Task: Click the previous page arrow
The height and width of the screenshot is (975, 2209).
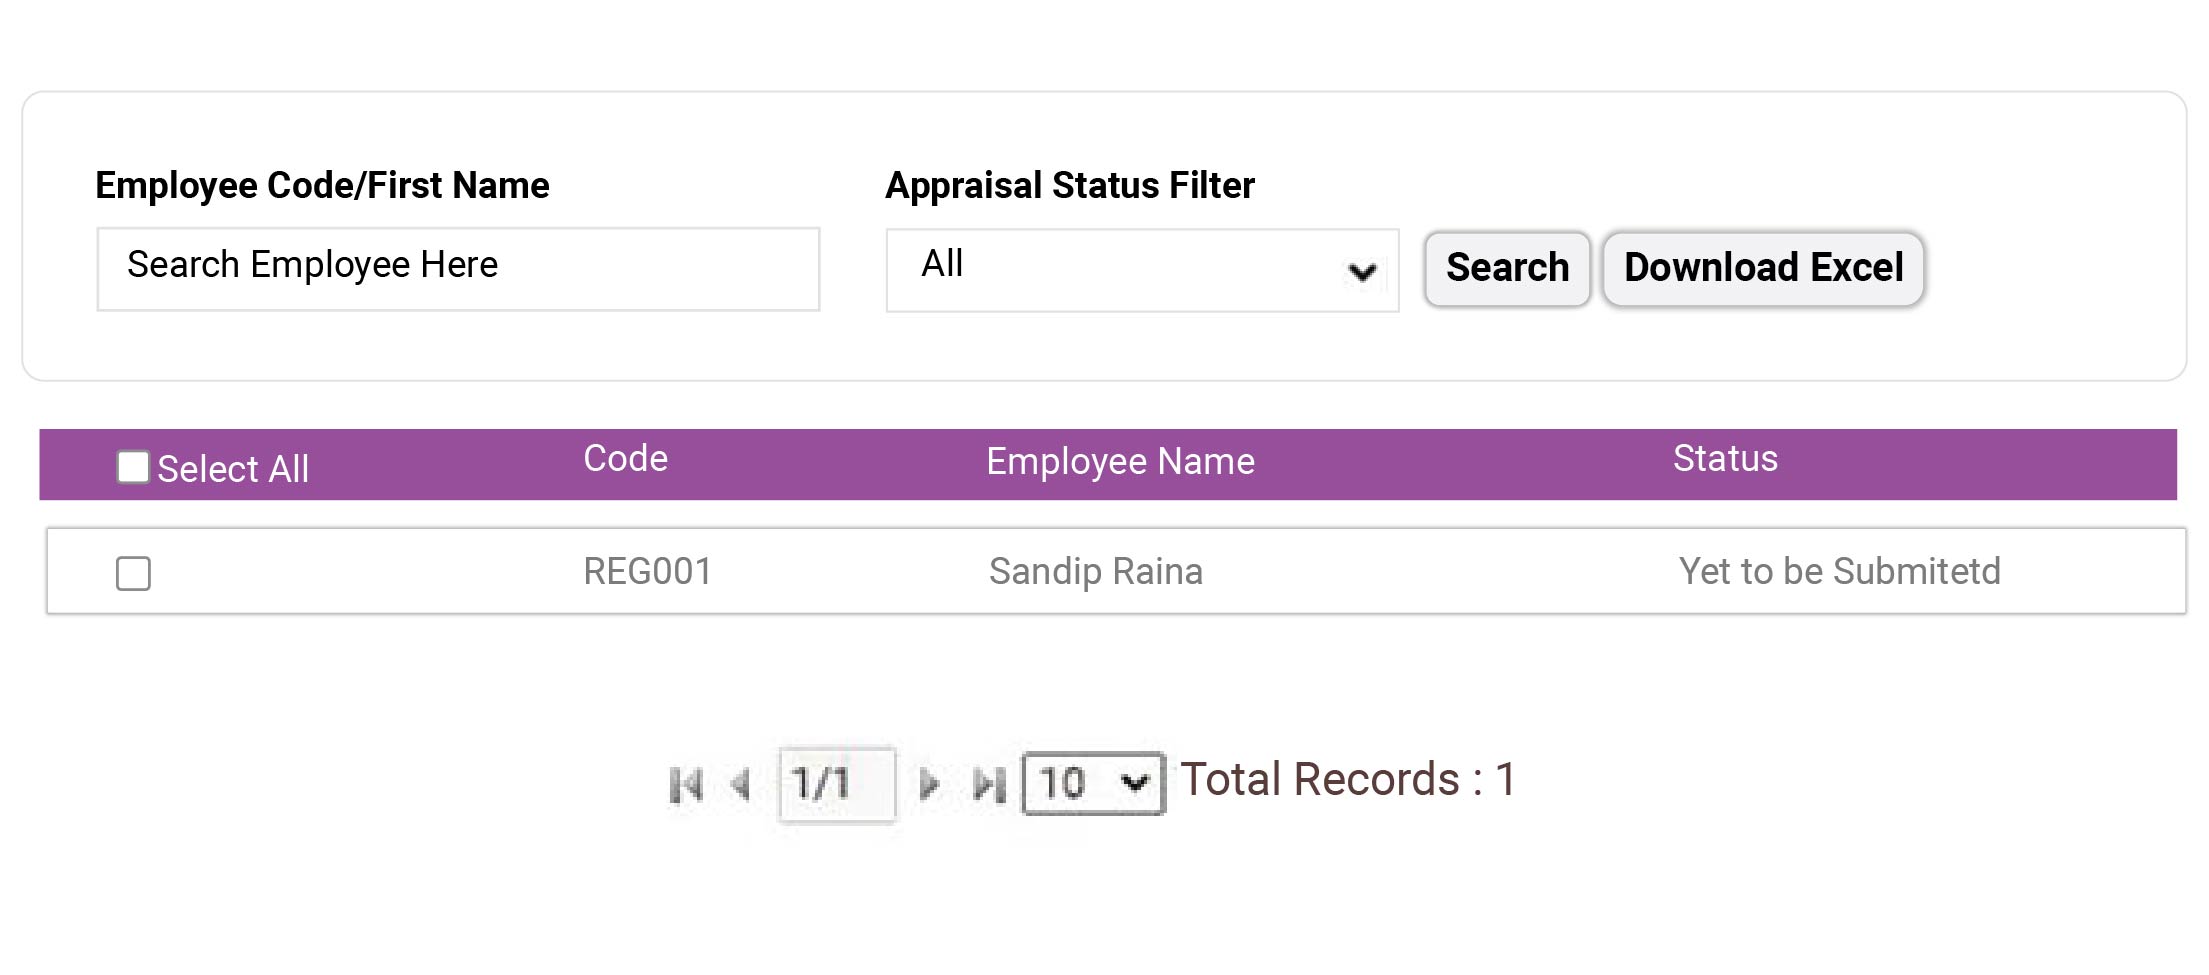Action: (742, 783)
